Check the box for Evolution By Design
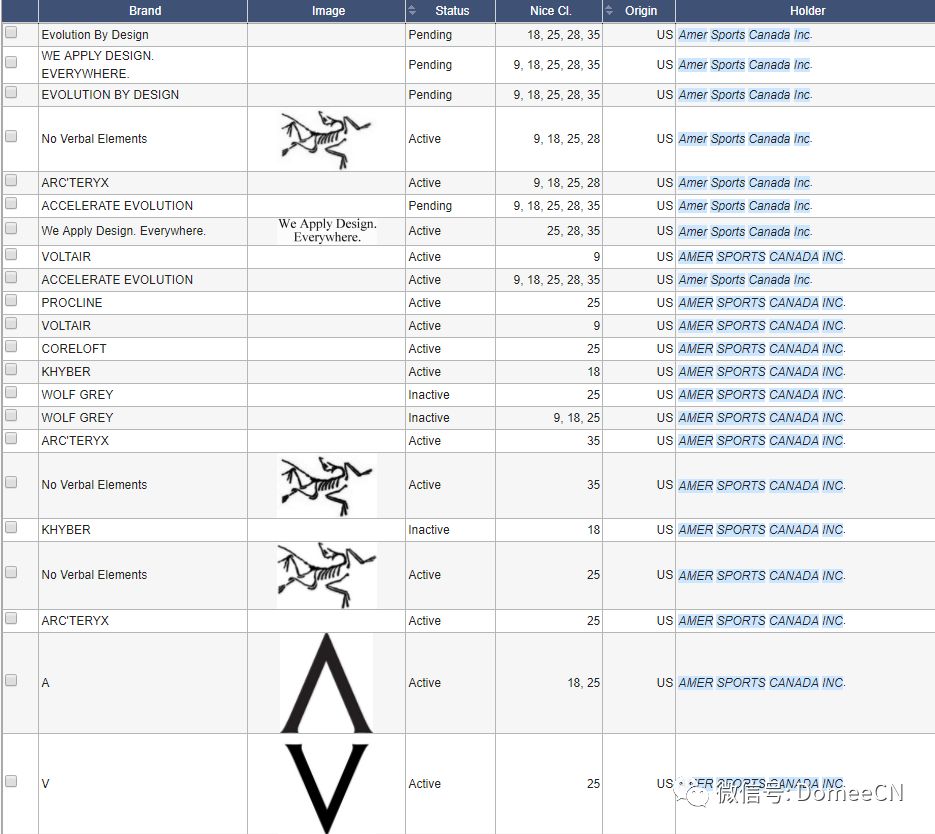The height and width of the screenshot is (834, 935). coord(11,33)
